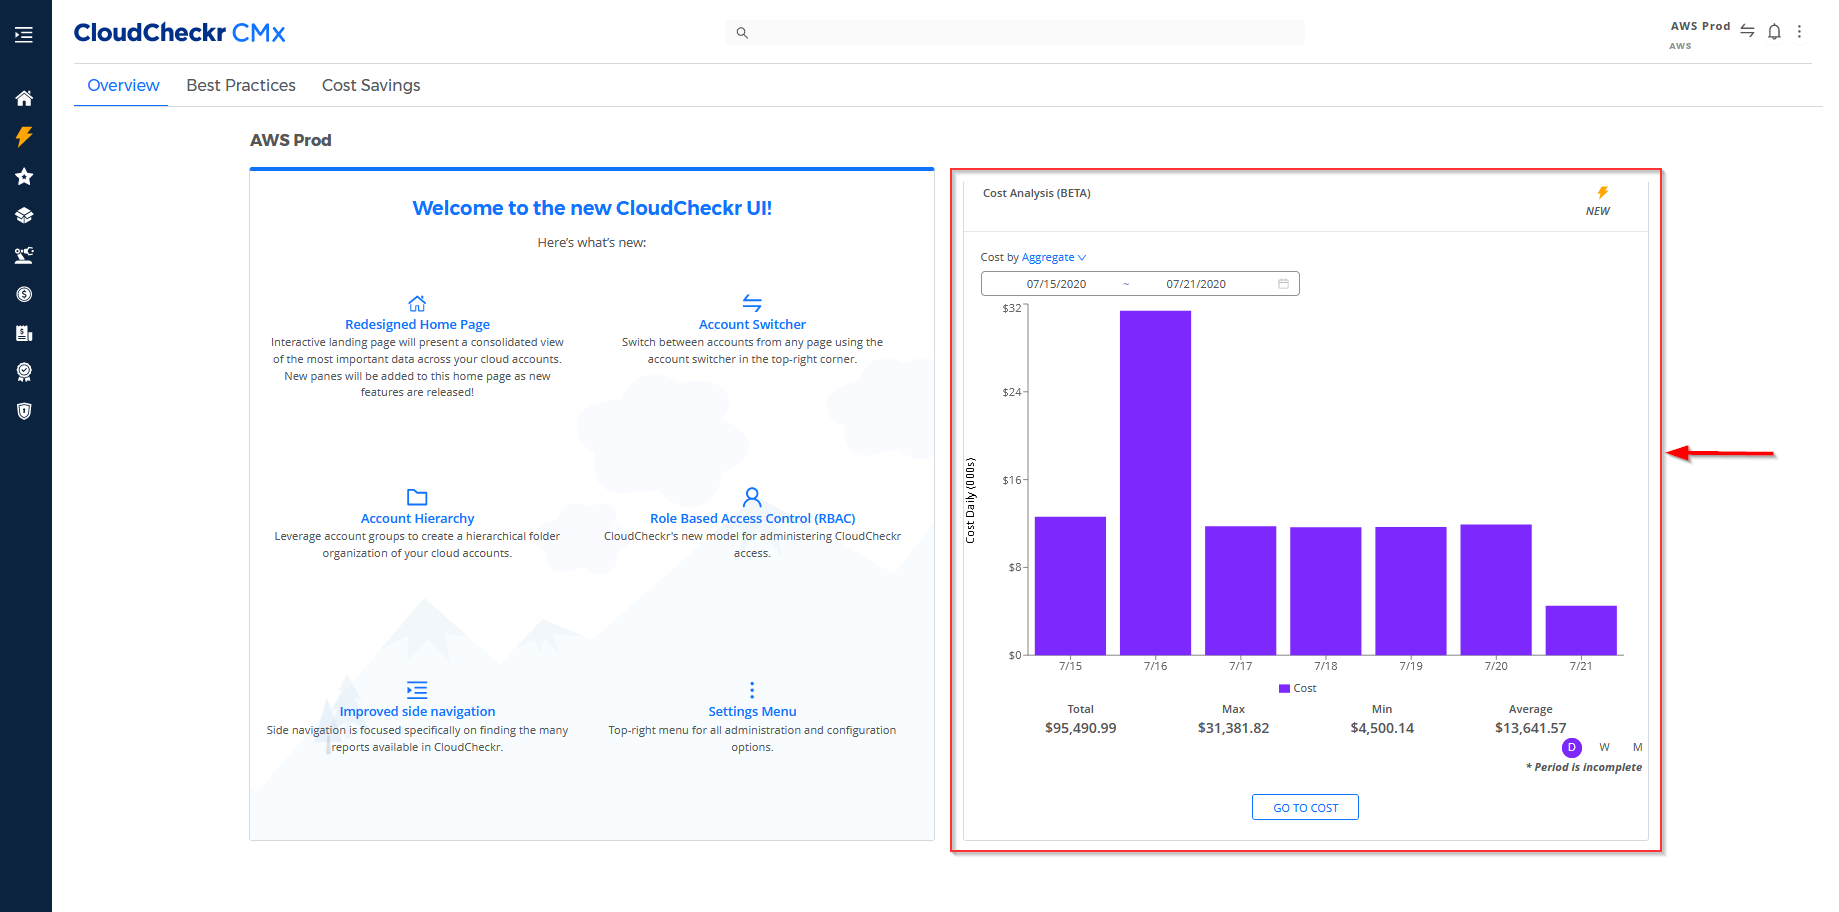This screenshot has width=1839, height=912.
Task: Click the 7/16 cost bar in chart
Action: point(1155,483)
